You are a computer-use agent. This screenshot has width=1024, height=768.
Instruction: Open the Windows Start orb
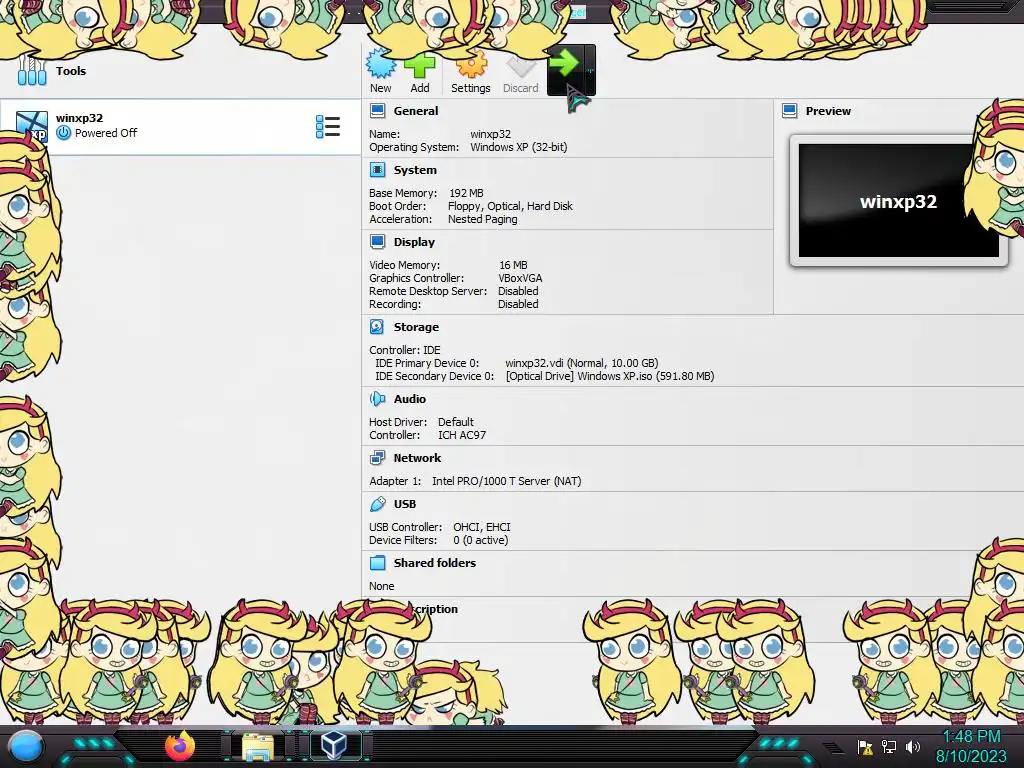(x=25, y=746)
